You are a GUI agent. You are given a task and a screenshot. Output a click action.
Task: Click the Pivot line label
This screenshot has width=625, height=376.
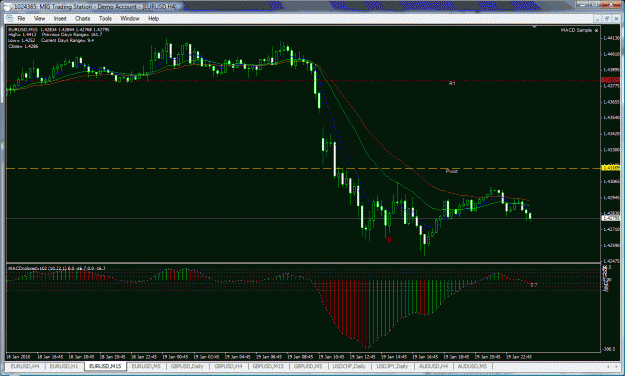(x=452, y=171)
